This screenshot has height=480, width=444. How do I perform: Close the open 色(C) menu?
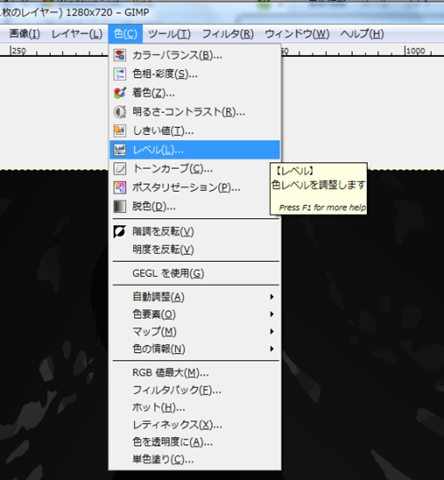[x=125, y=34]
